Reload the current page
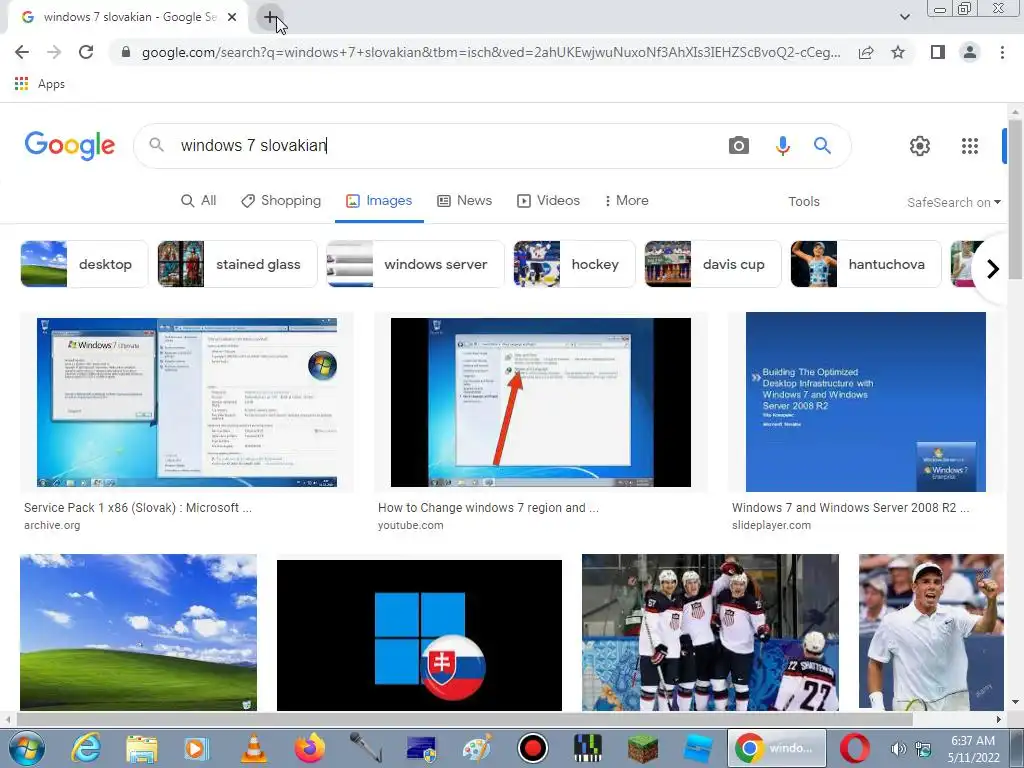The width and height of the screenshot is (1024, 768). click(x=86, y=52)
